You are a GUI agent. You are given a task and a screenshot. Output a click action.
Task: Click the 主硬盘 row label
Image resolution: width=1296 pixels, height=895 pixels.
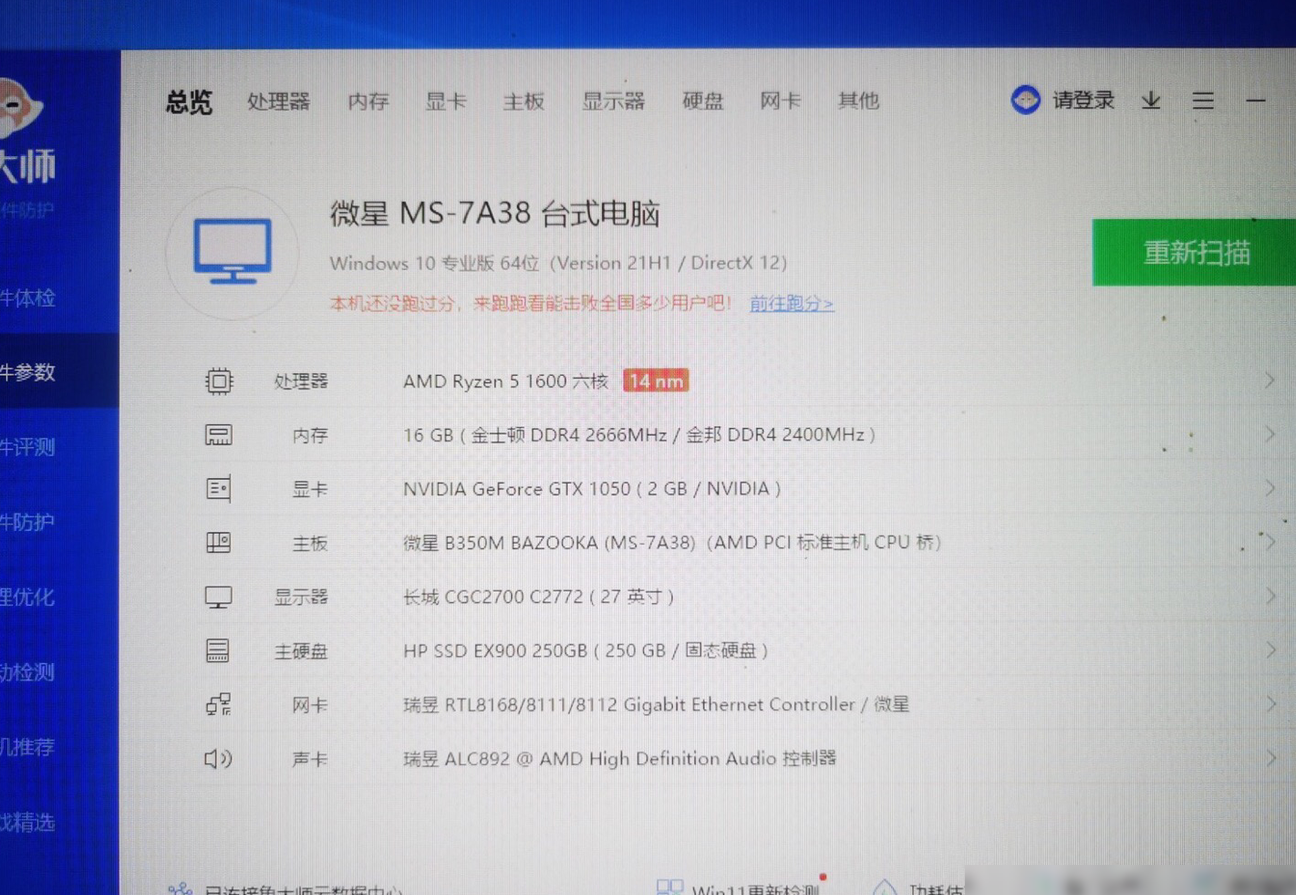coord(301,651)
